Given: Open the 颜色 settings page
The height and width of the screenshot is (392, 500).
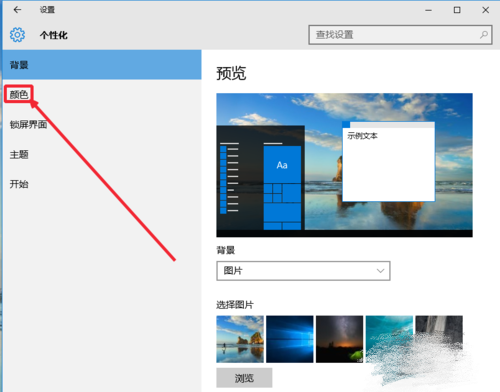Looking at the screenshot, I should [19, 94].
